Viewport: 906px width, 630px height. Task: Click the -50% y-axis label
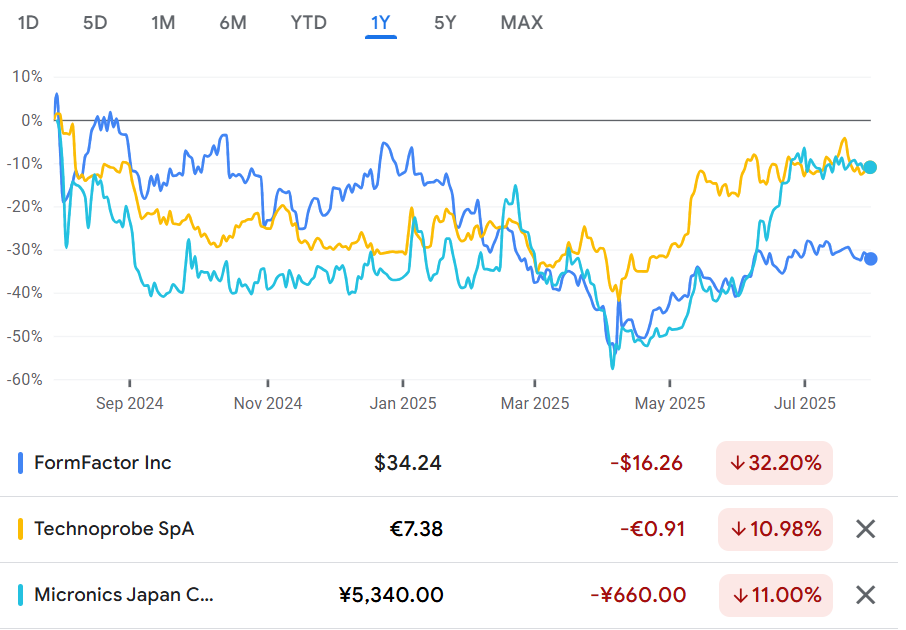(x=24, y=336)
